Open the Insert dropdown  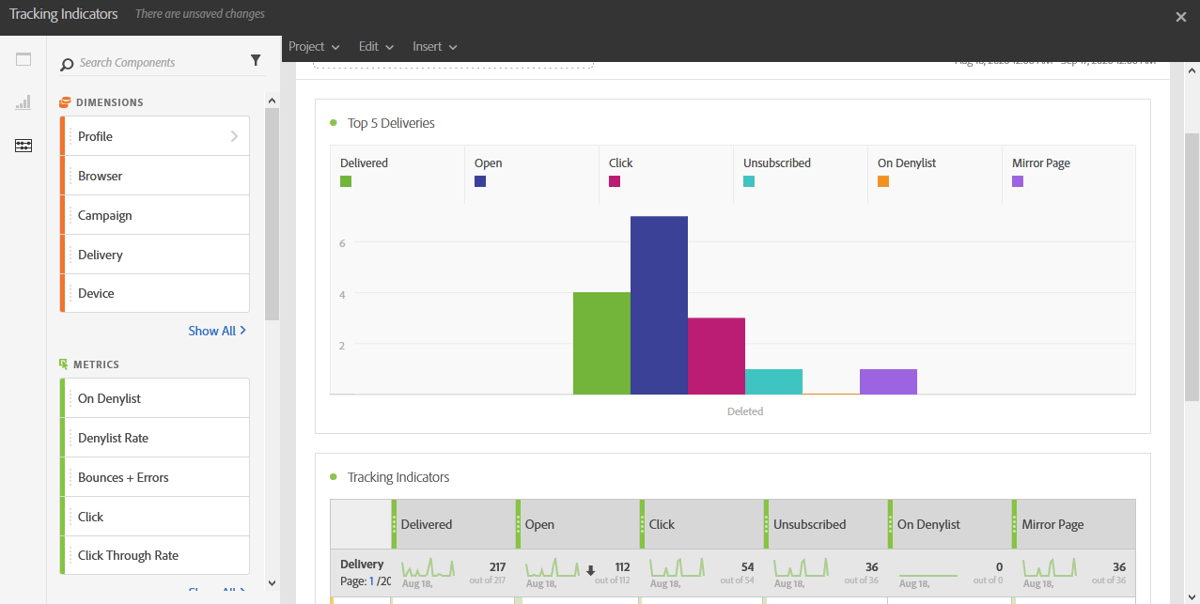(434, 46)
